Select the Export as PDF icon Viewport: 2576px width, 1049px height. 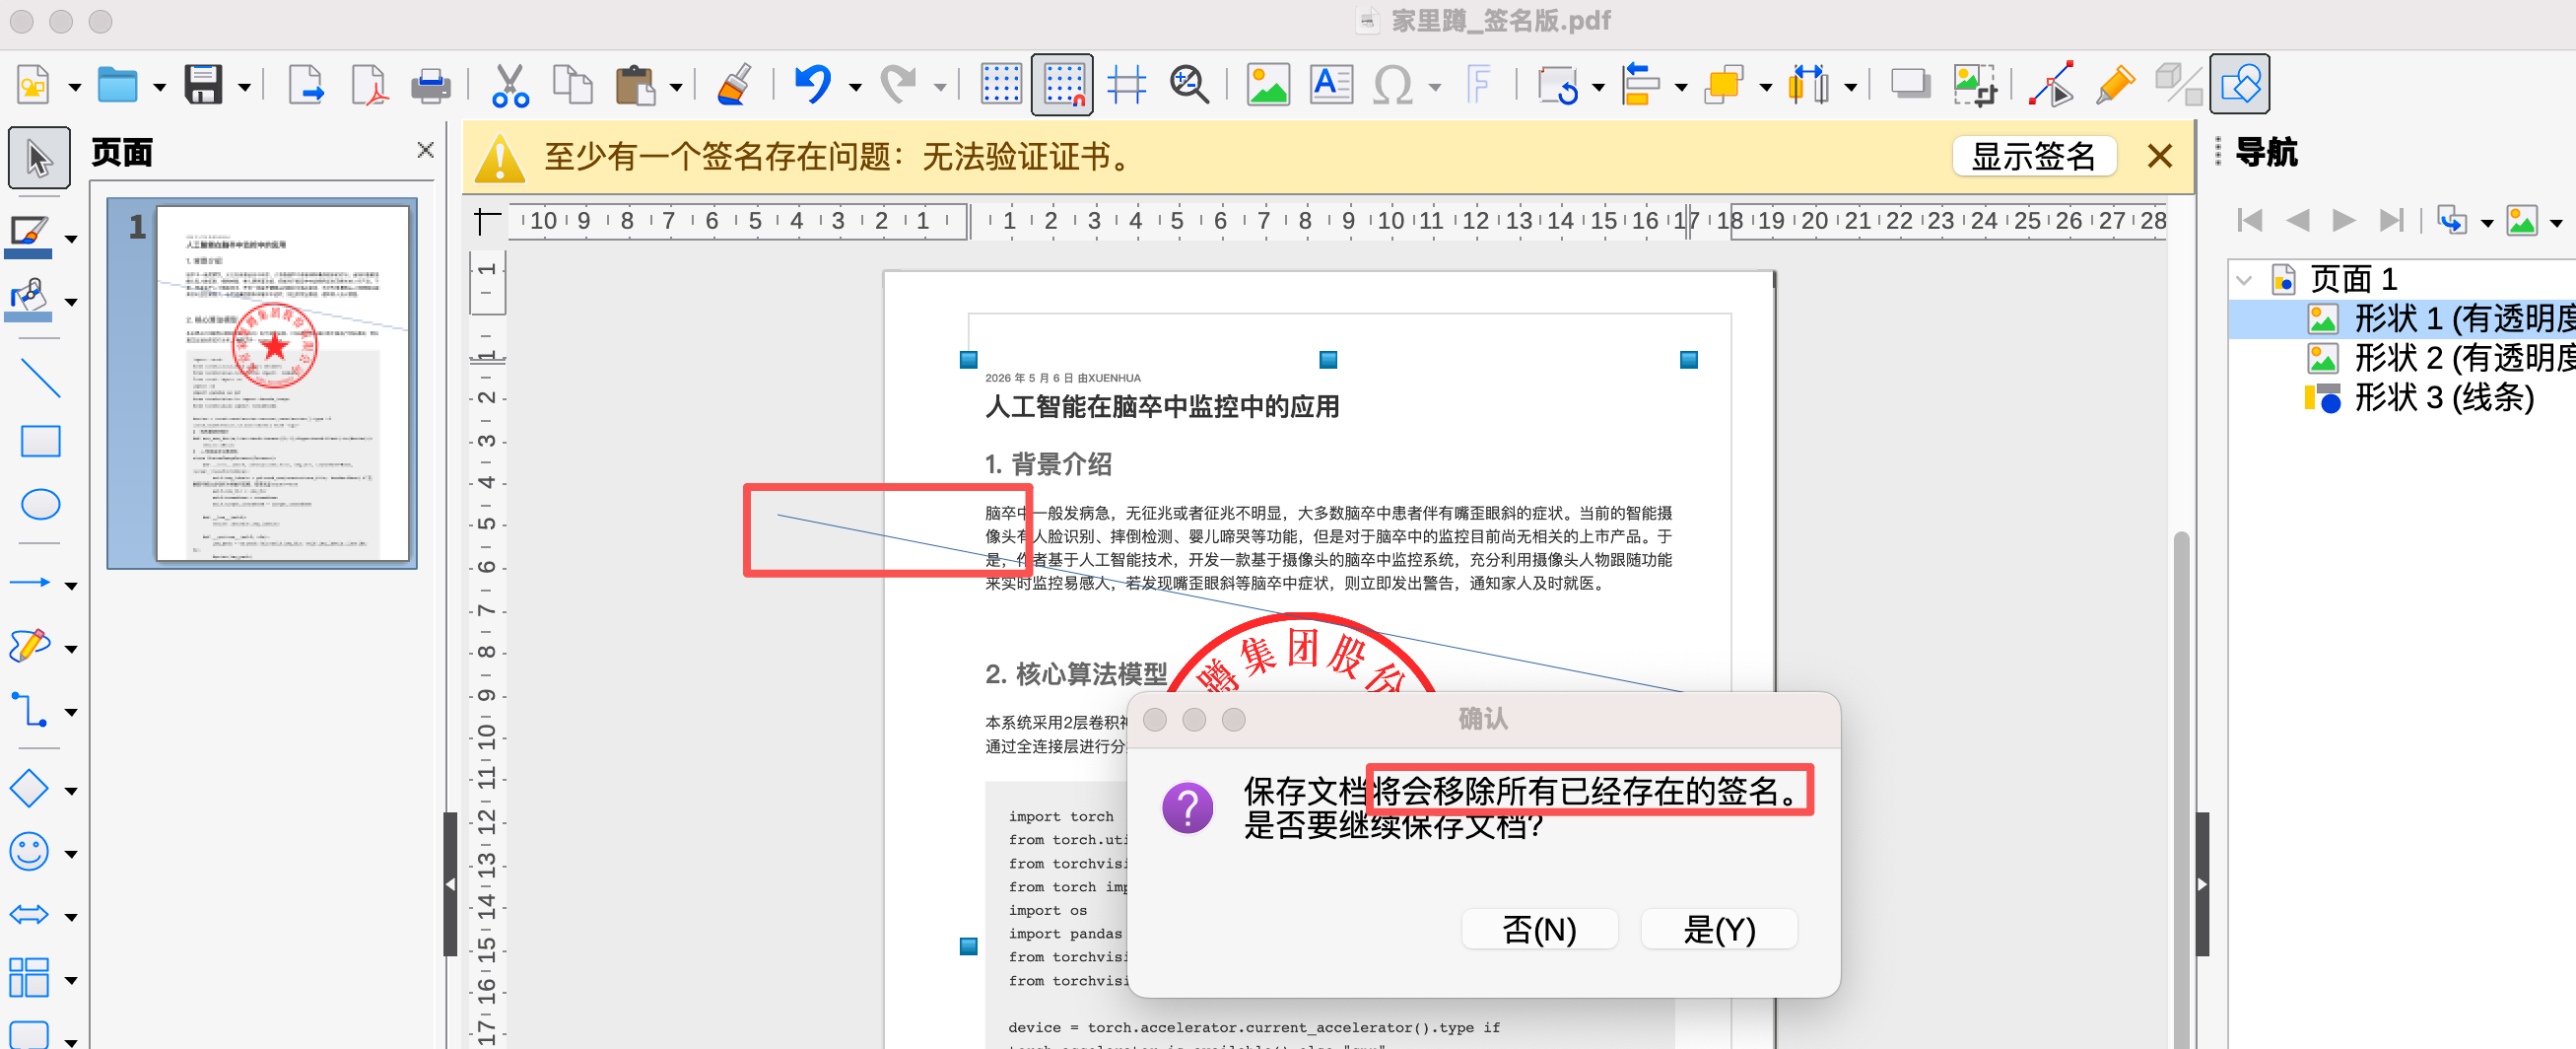pyautogui.click(x=370, y=84)
